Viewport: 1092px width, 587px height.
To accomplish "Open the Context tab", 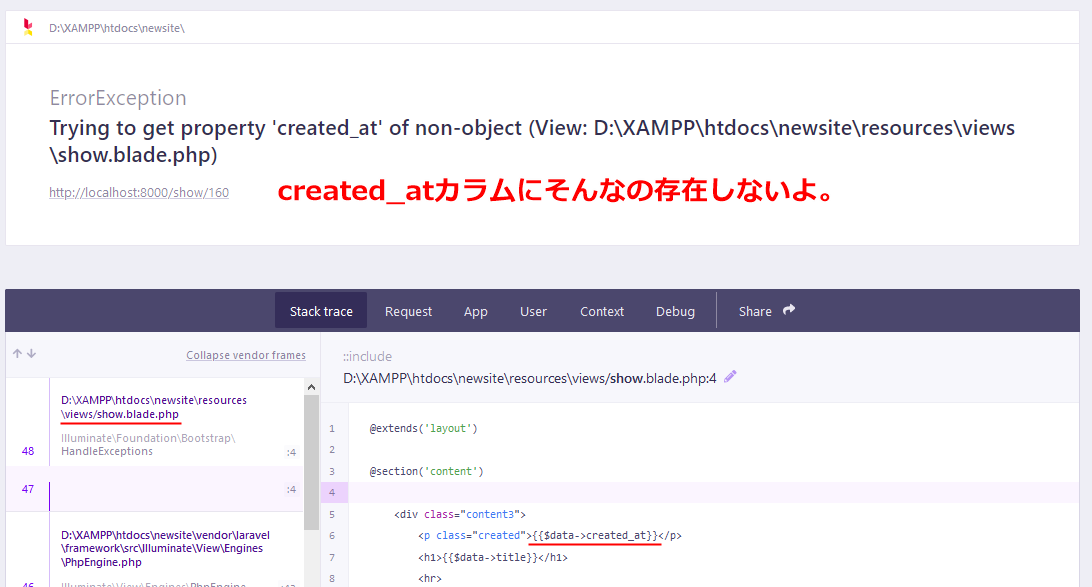I will click(x=602, y=311).
